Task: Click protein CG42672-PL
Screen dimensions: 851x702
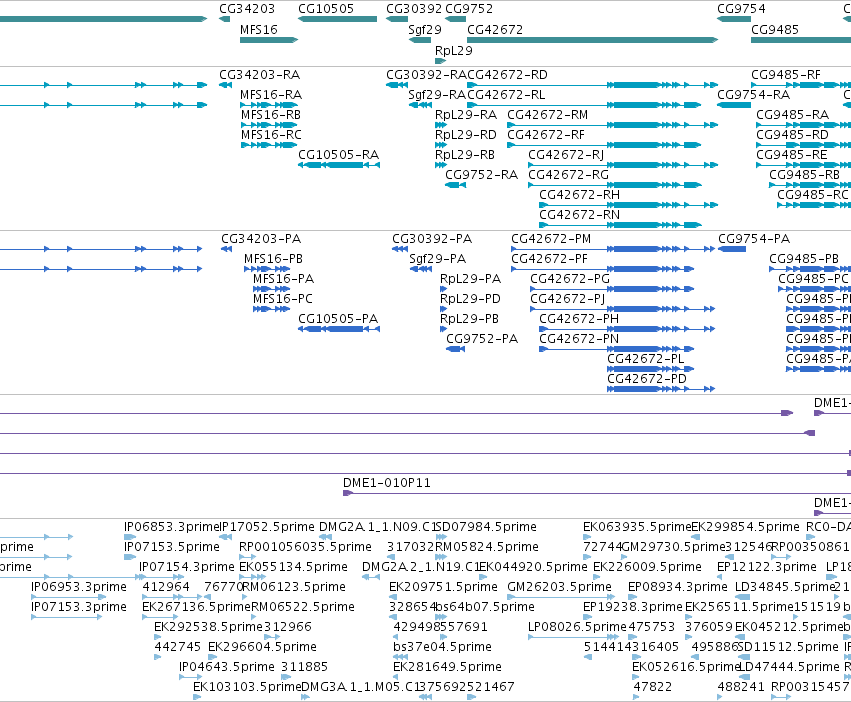Action: [x=645, y=359]
